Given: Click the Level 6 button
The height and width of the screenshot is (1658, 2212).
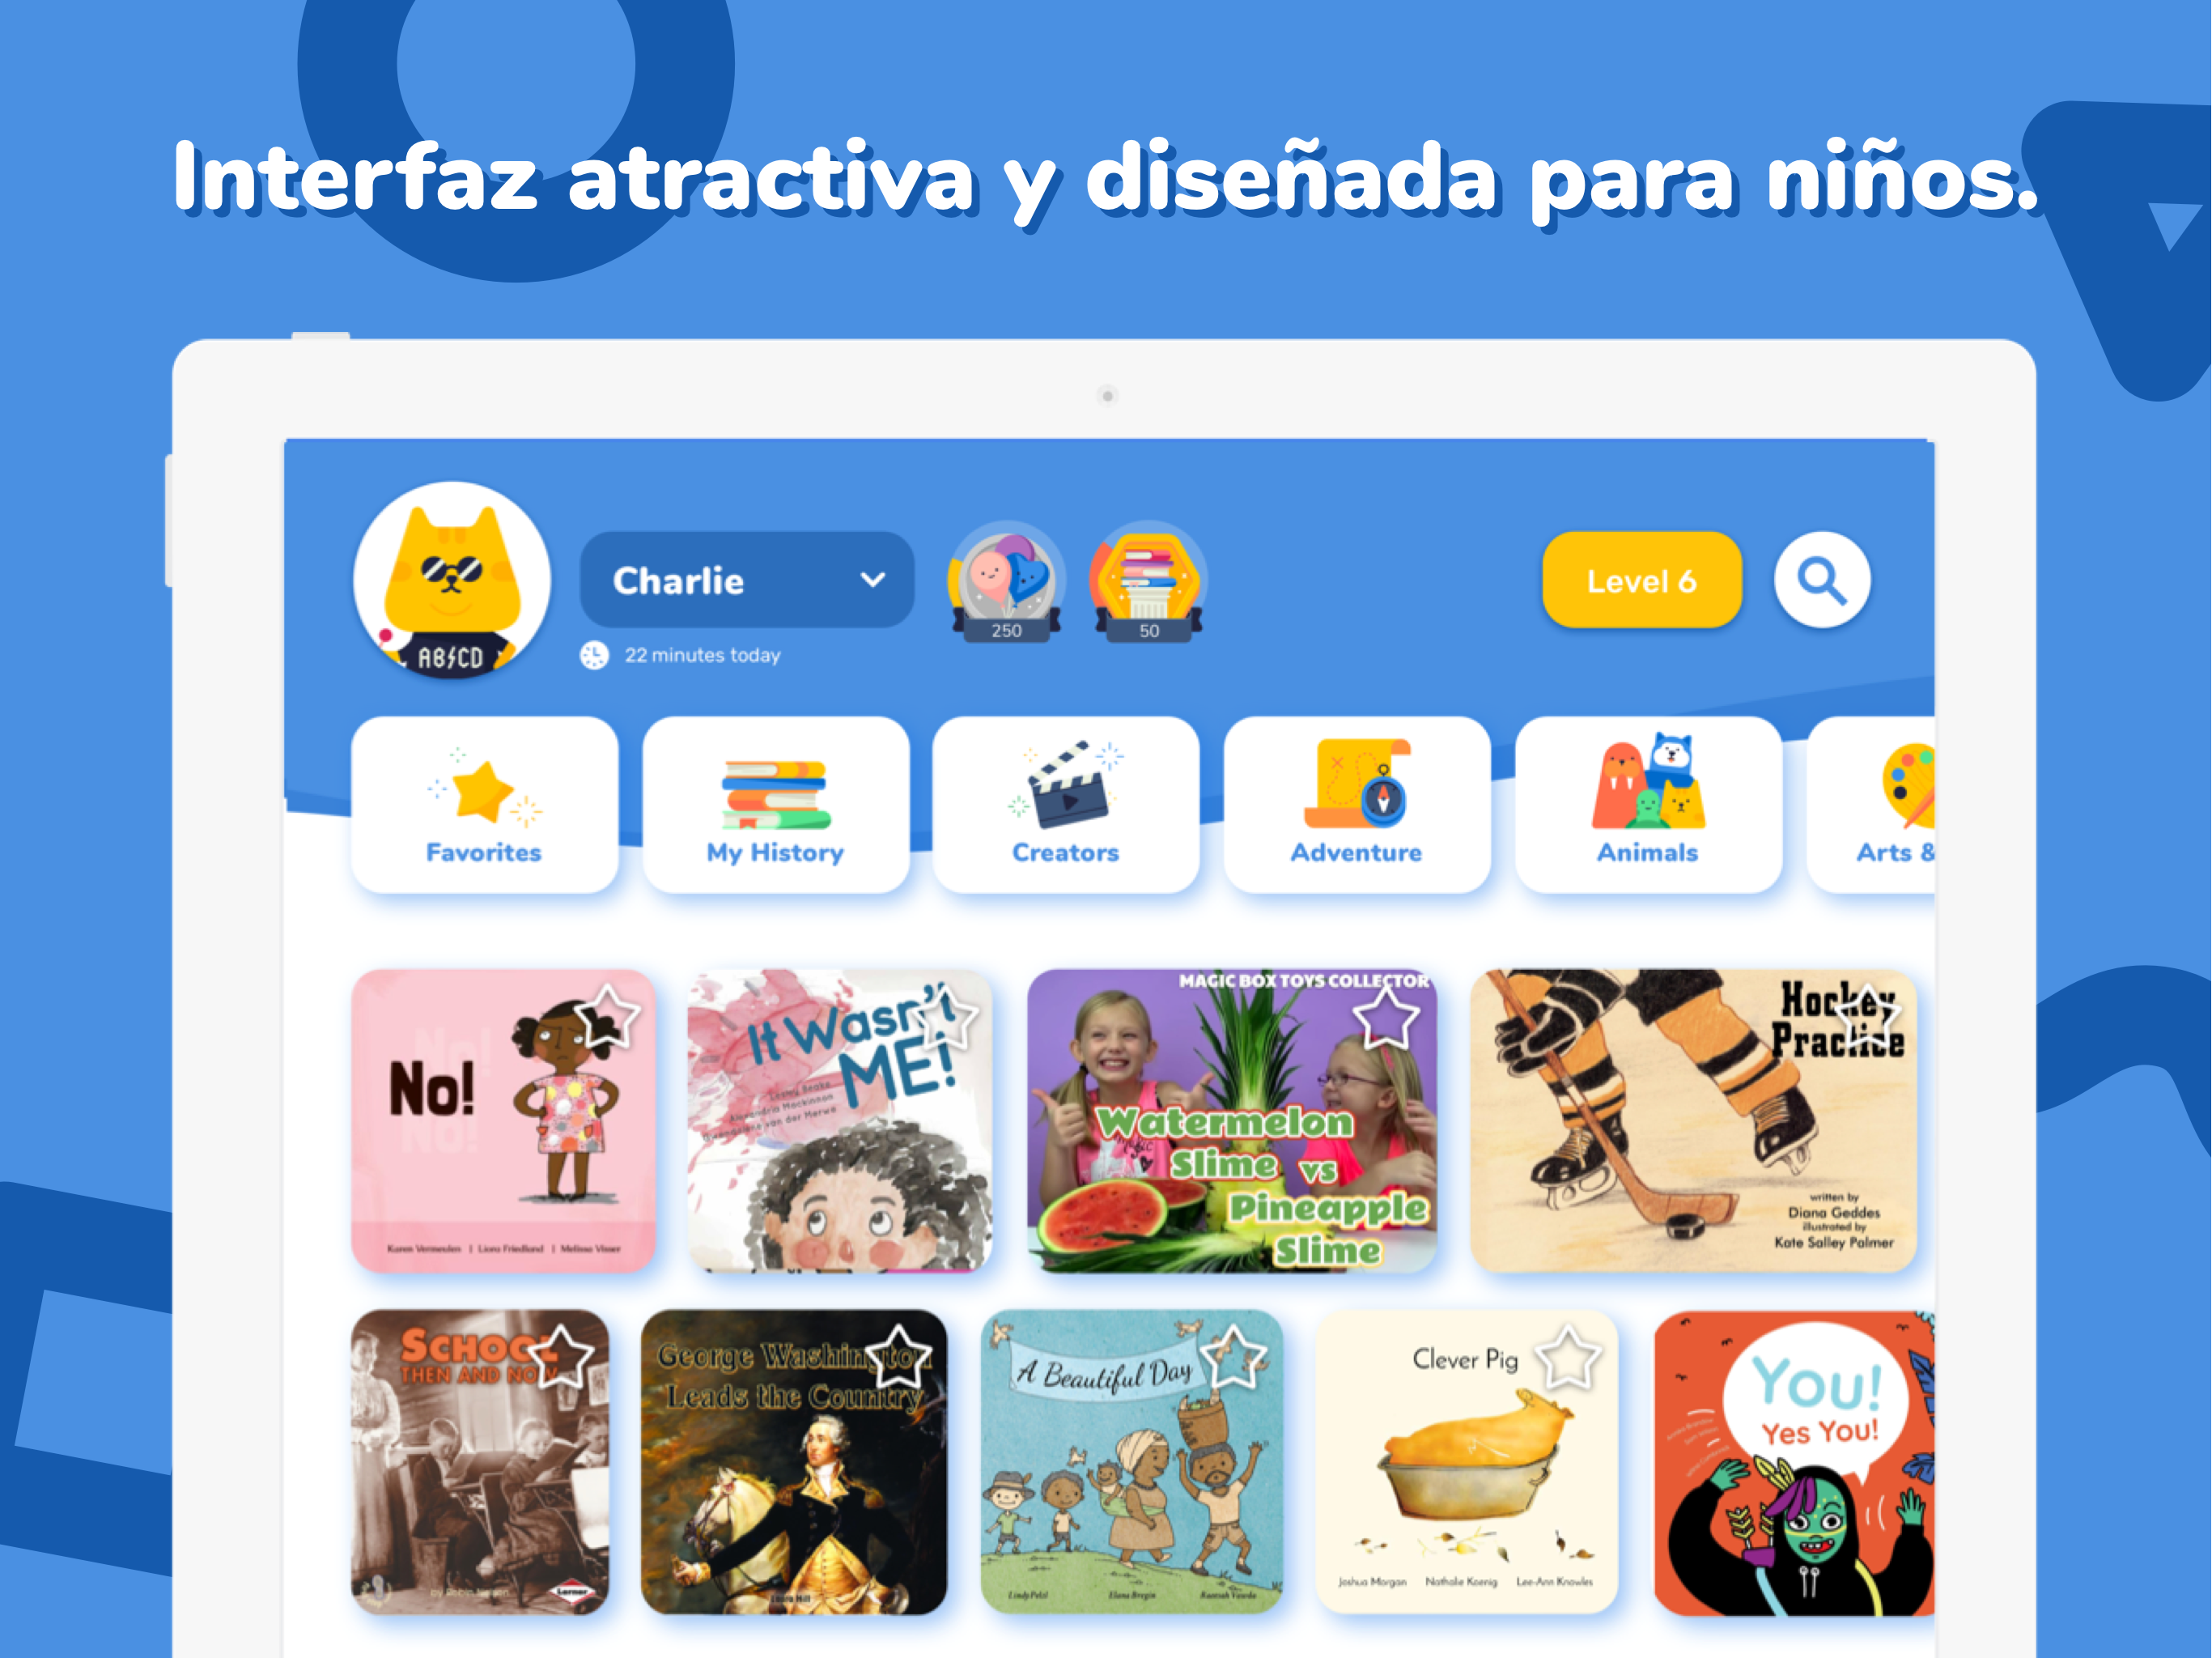Looking at the screenshot, I should pyautogui.click(x=1641, y=580).
